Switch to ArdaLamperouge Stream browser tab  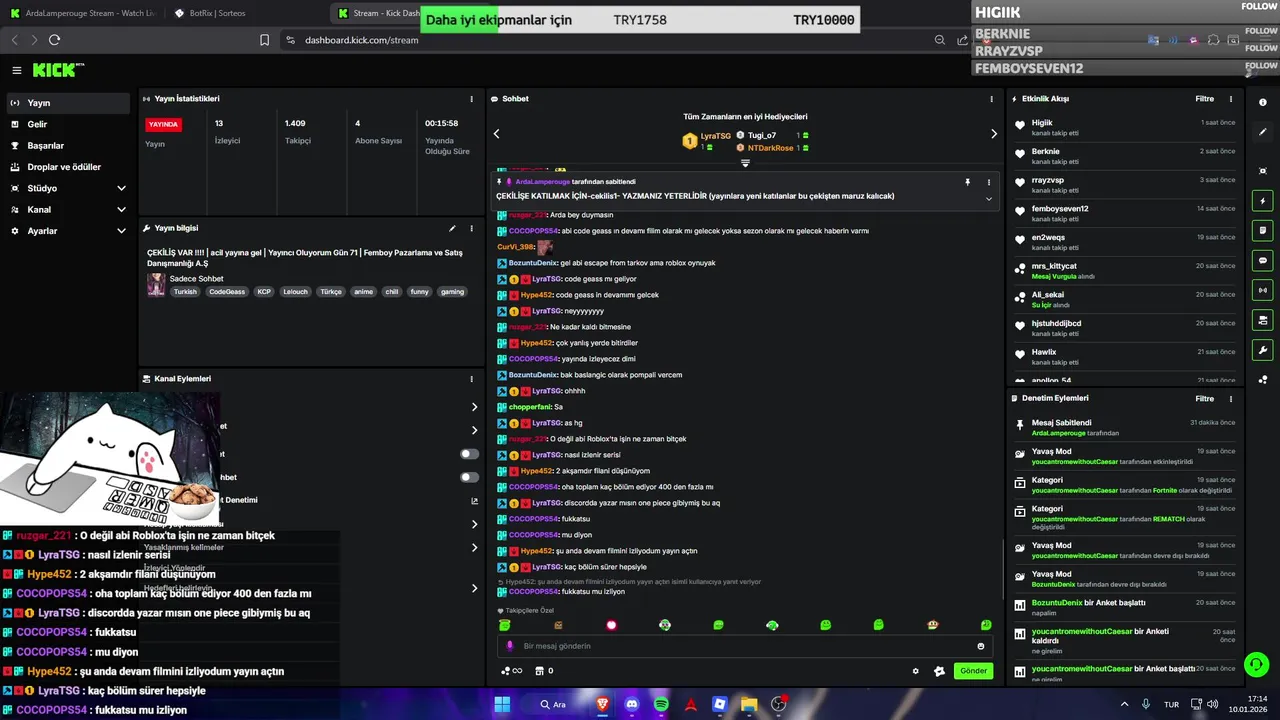click(82, 13)
